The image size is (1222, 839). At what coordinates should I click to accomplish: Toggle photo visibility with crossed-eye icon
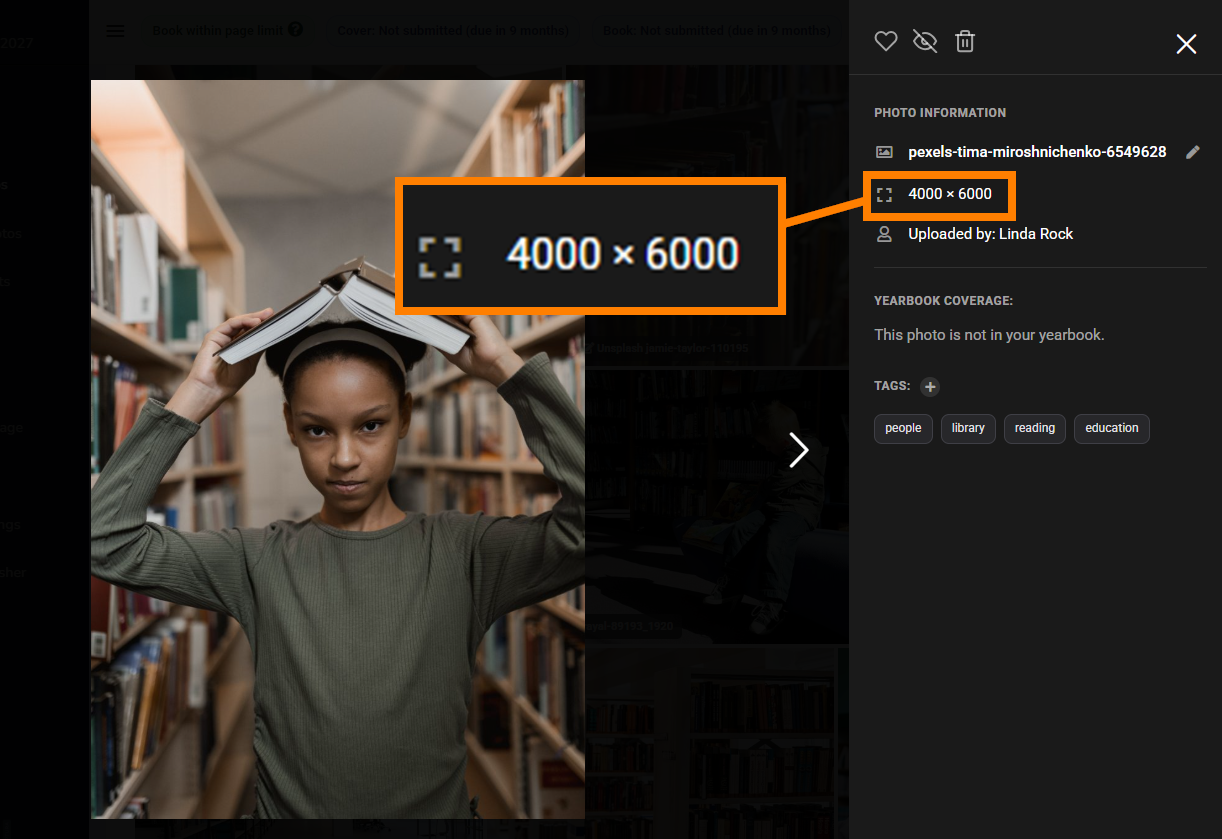[925, 41]
